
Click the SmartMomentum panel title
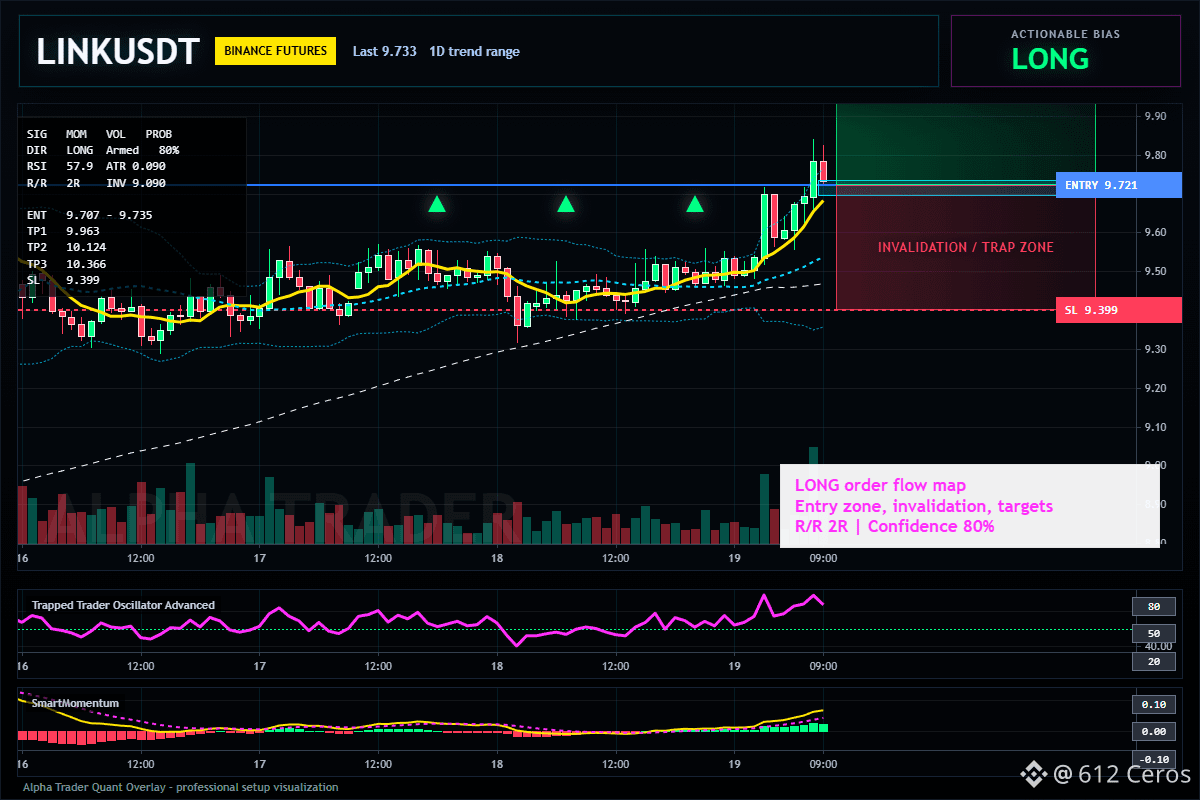point(75,704)
